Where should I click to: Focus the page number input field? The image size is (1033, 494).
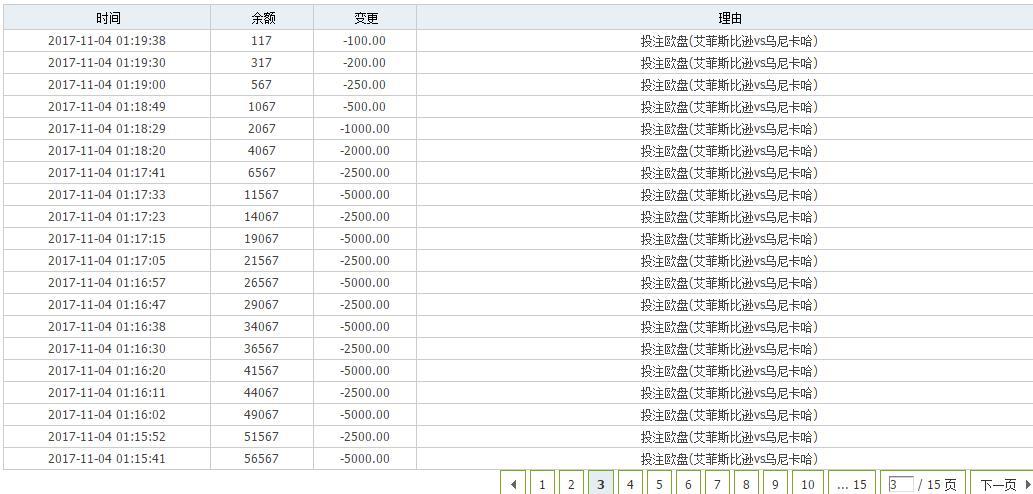point(901,485)
